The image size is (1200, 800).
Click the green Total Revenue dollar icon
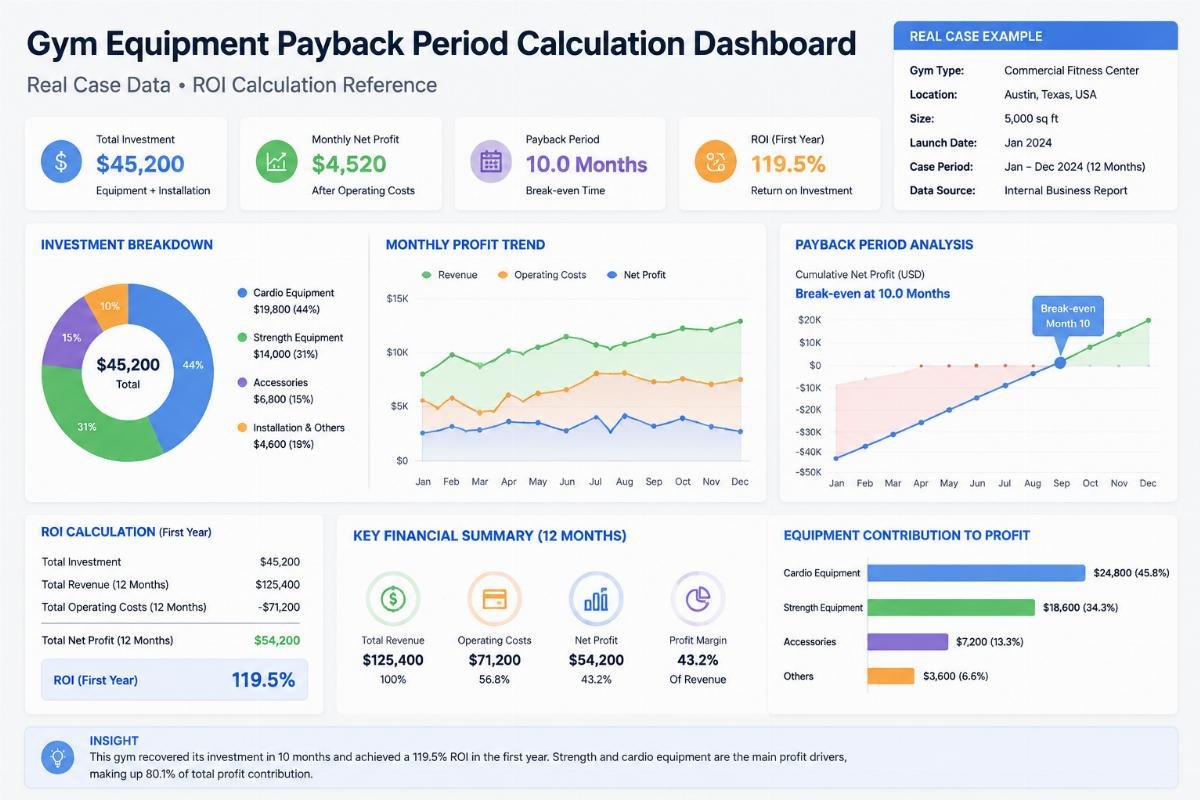pyautogui.click(x=393, y=598)
